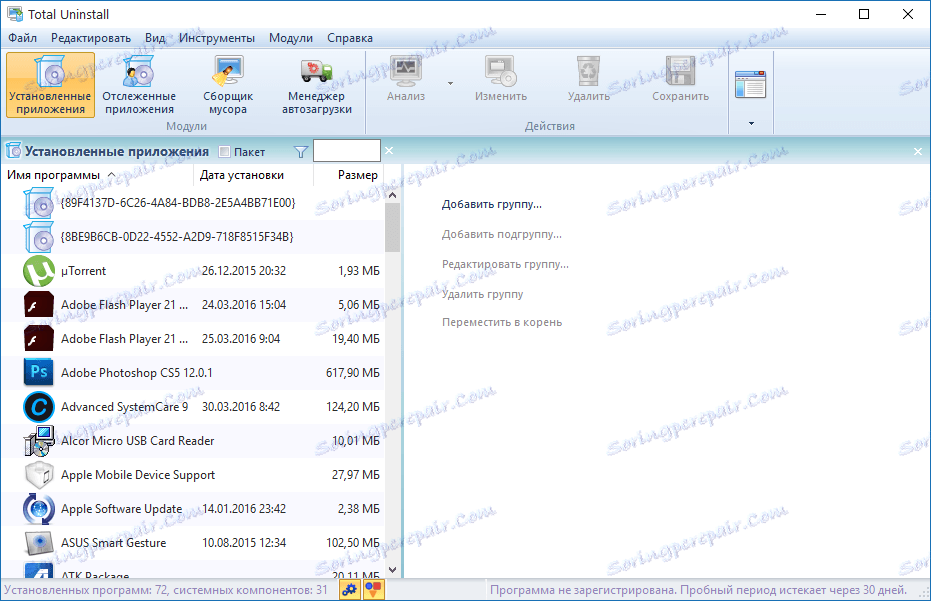Click the Анализ action icon
Screen dimensions: 931x601
[x=406, y=71]
